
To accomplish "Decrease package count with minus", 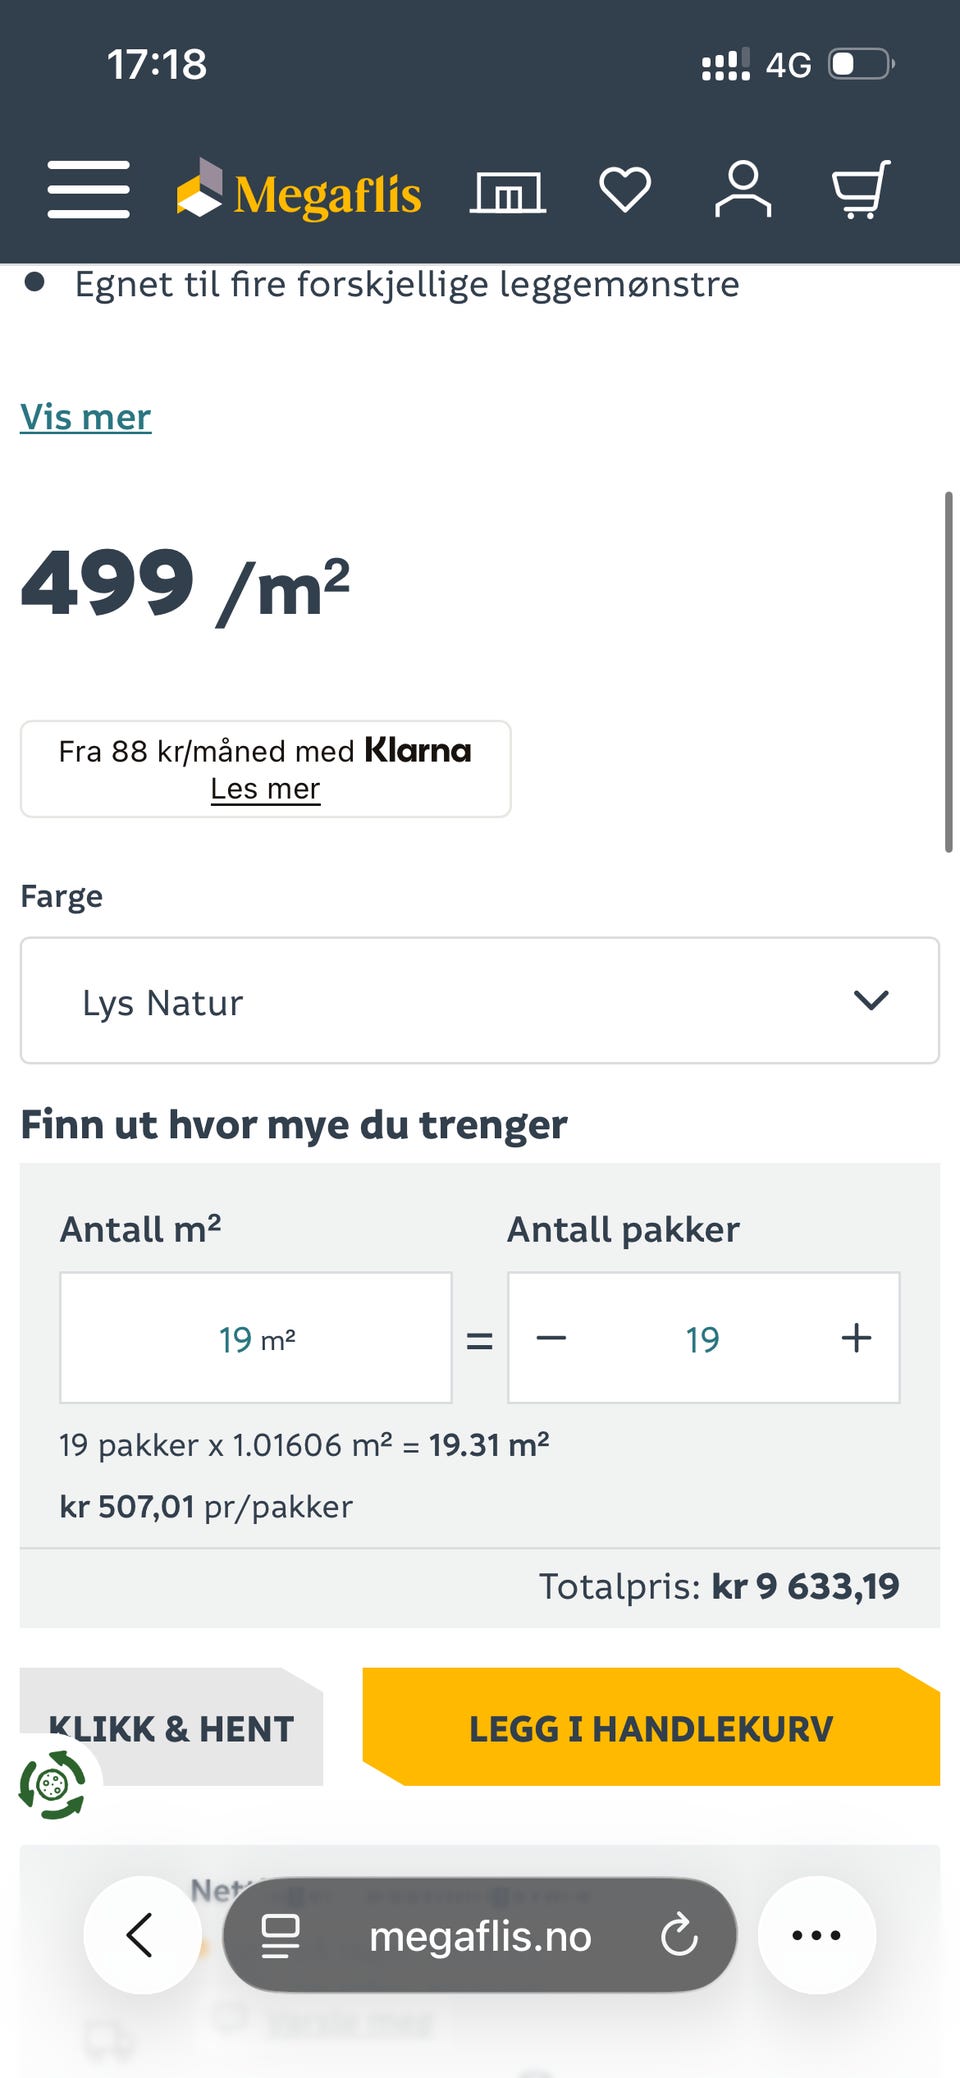I will tap(552, 1338).
